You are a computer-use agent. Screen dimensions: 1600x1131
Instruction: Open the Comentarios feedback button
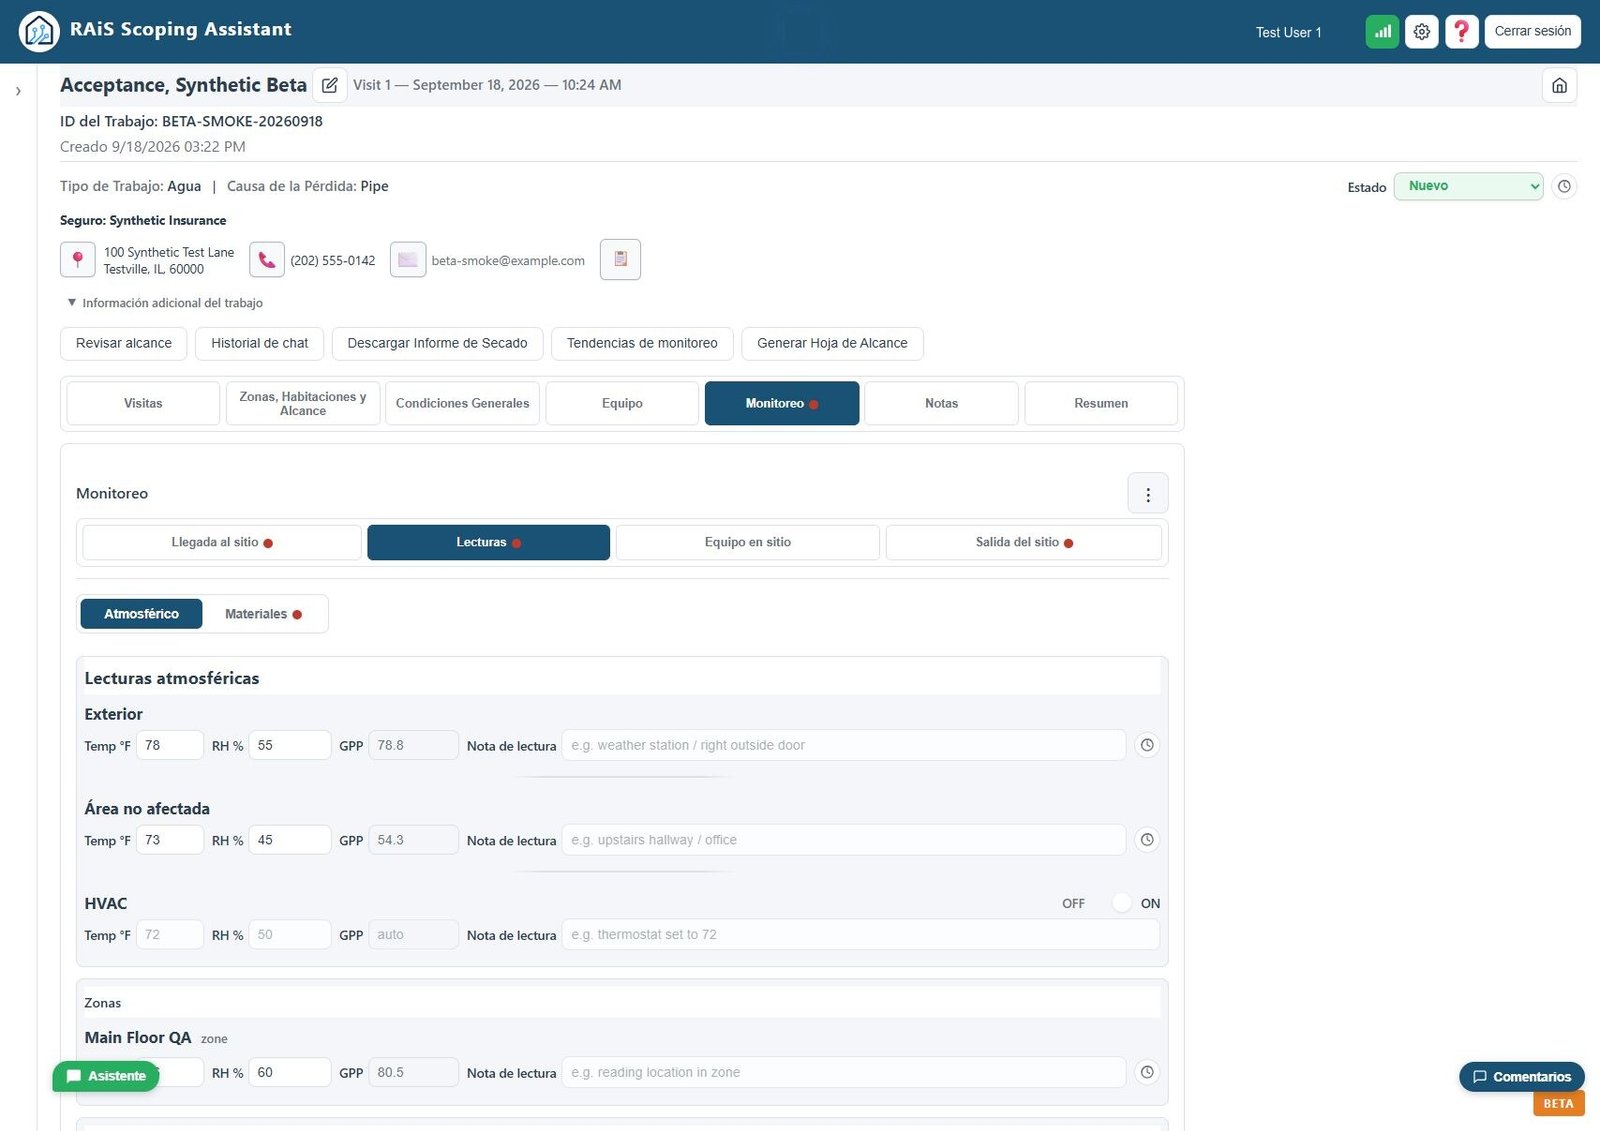point(1522,1077)
